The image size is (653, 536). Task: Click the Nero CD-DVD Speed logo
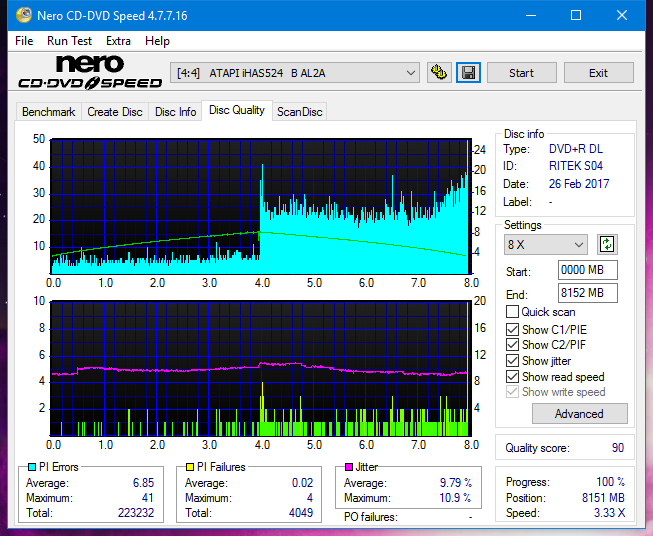coord(90,72)
